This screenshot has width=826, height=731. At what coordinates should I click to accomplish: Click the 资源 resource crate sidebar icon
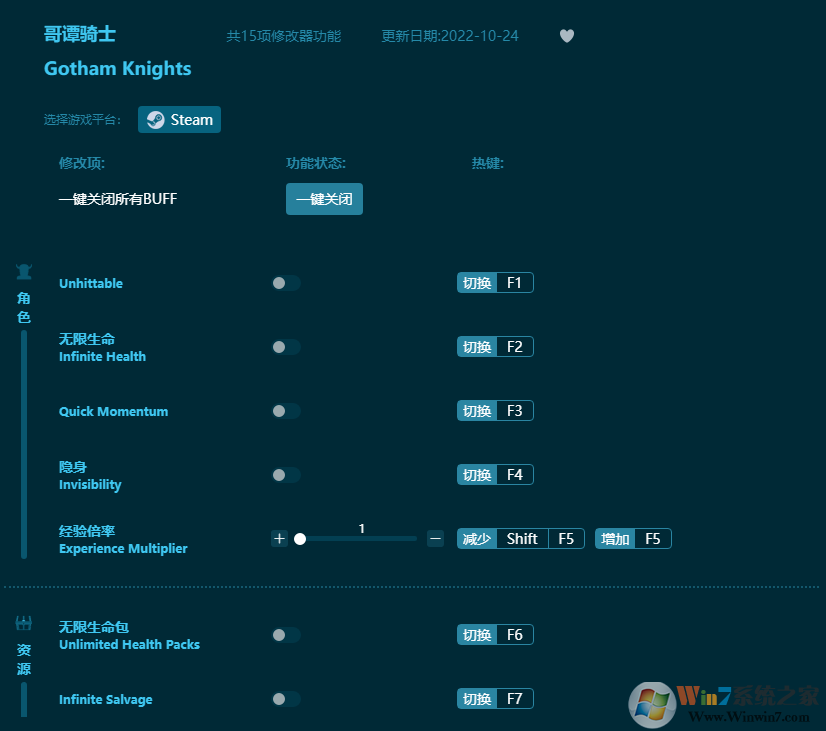tap(22, 621)
